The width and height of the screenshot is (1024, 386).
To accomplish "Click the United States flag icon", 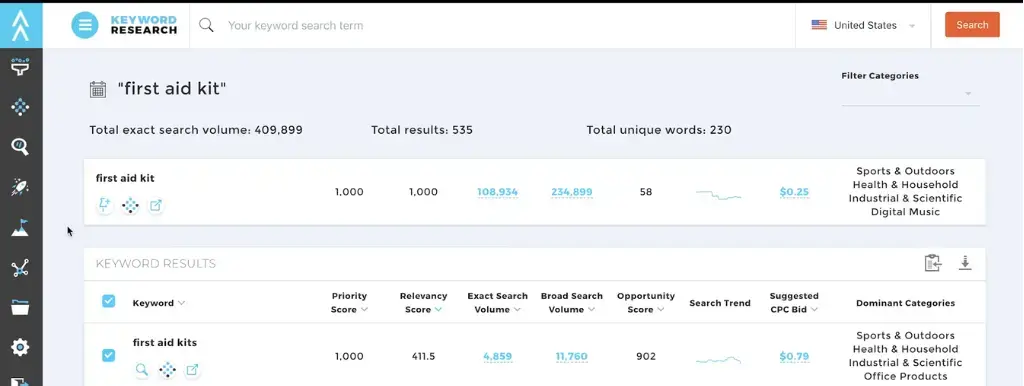I will click(819, 25).
